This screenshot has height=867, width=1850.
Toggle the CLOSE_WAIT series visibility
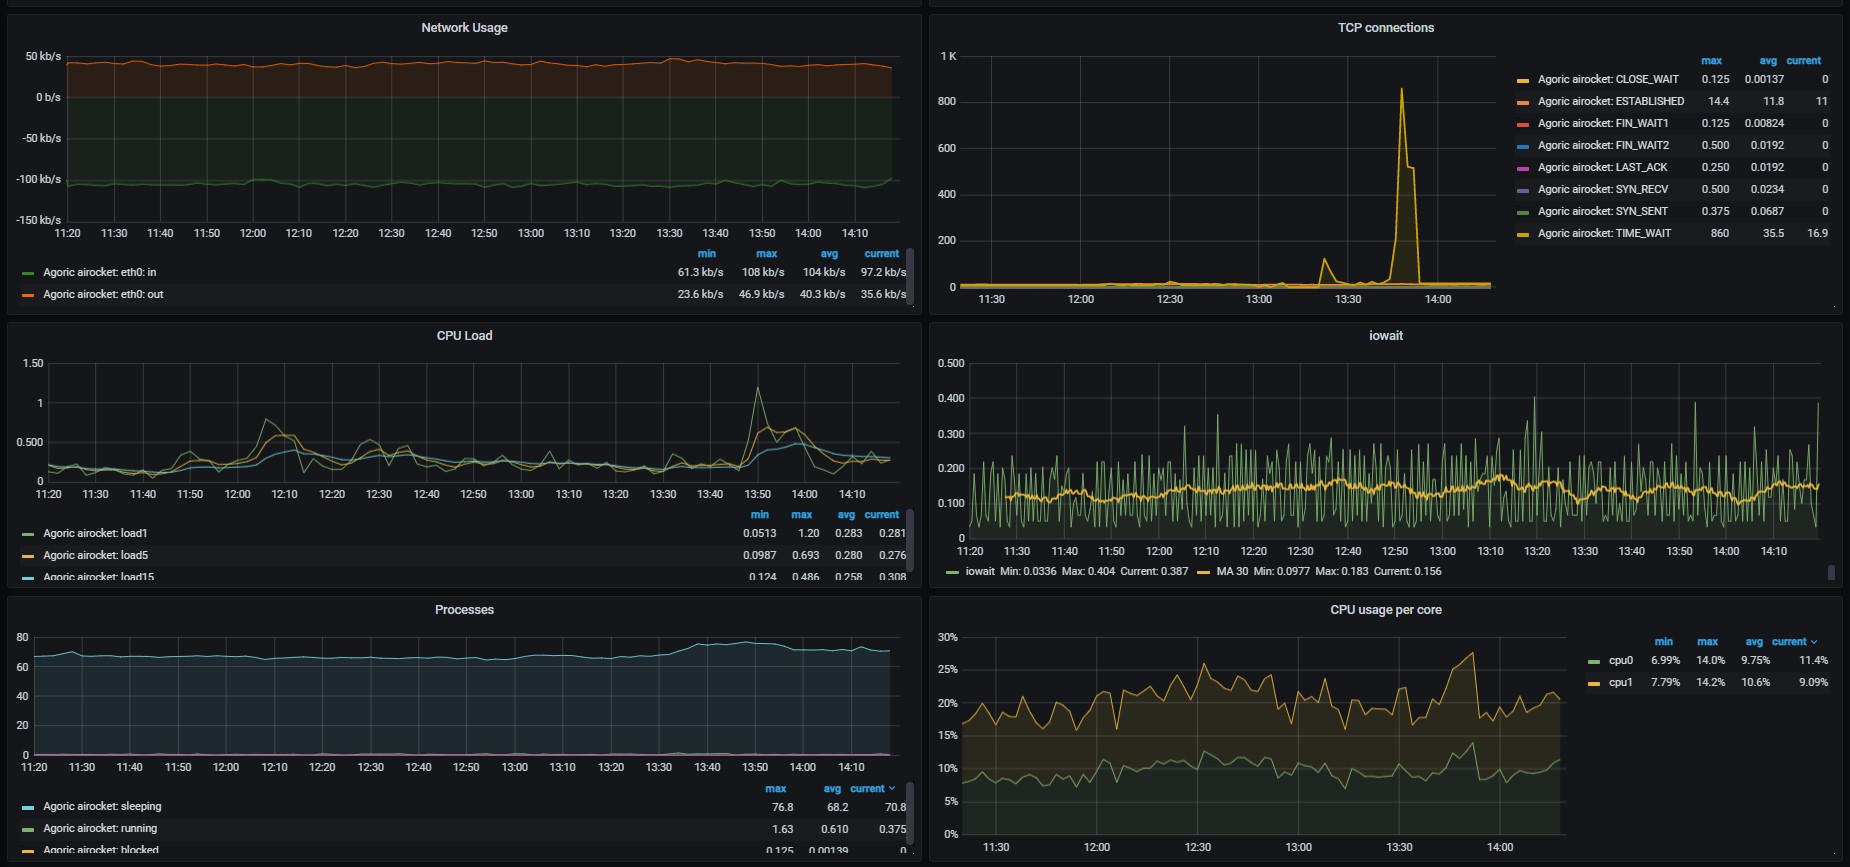tap(1608, 79)
